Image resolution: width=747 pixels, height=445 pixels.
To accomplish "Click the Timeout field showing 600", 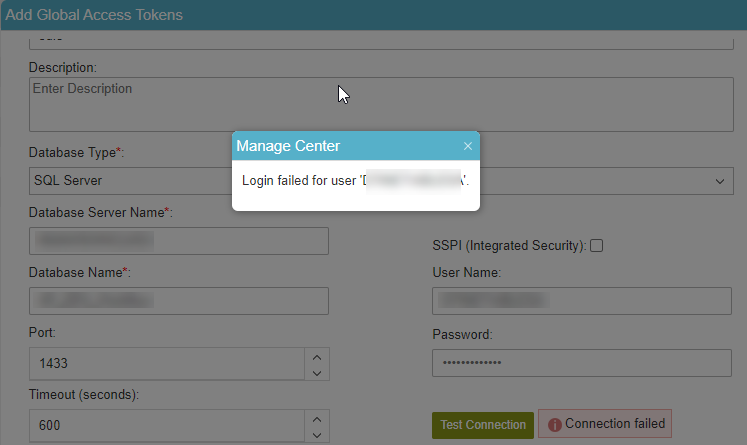I will tap(165, 425).
